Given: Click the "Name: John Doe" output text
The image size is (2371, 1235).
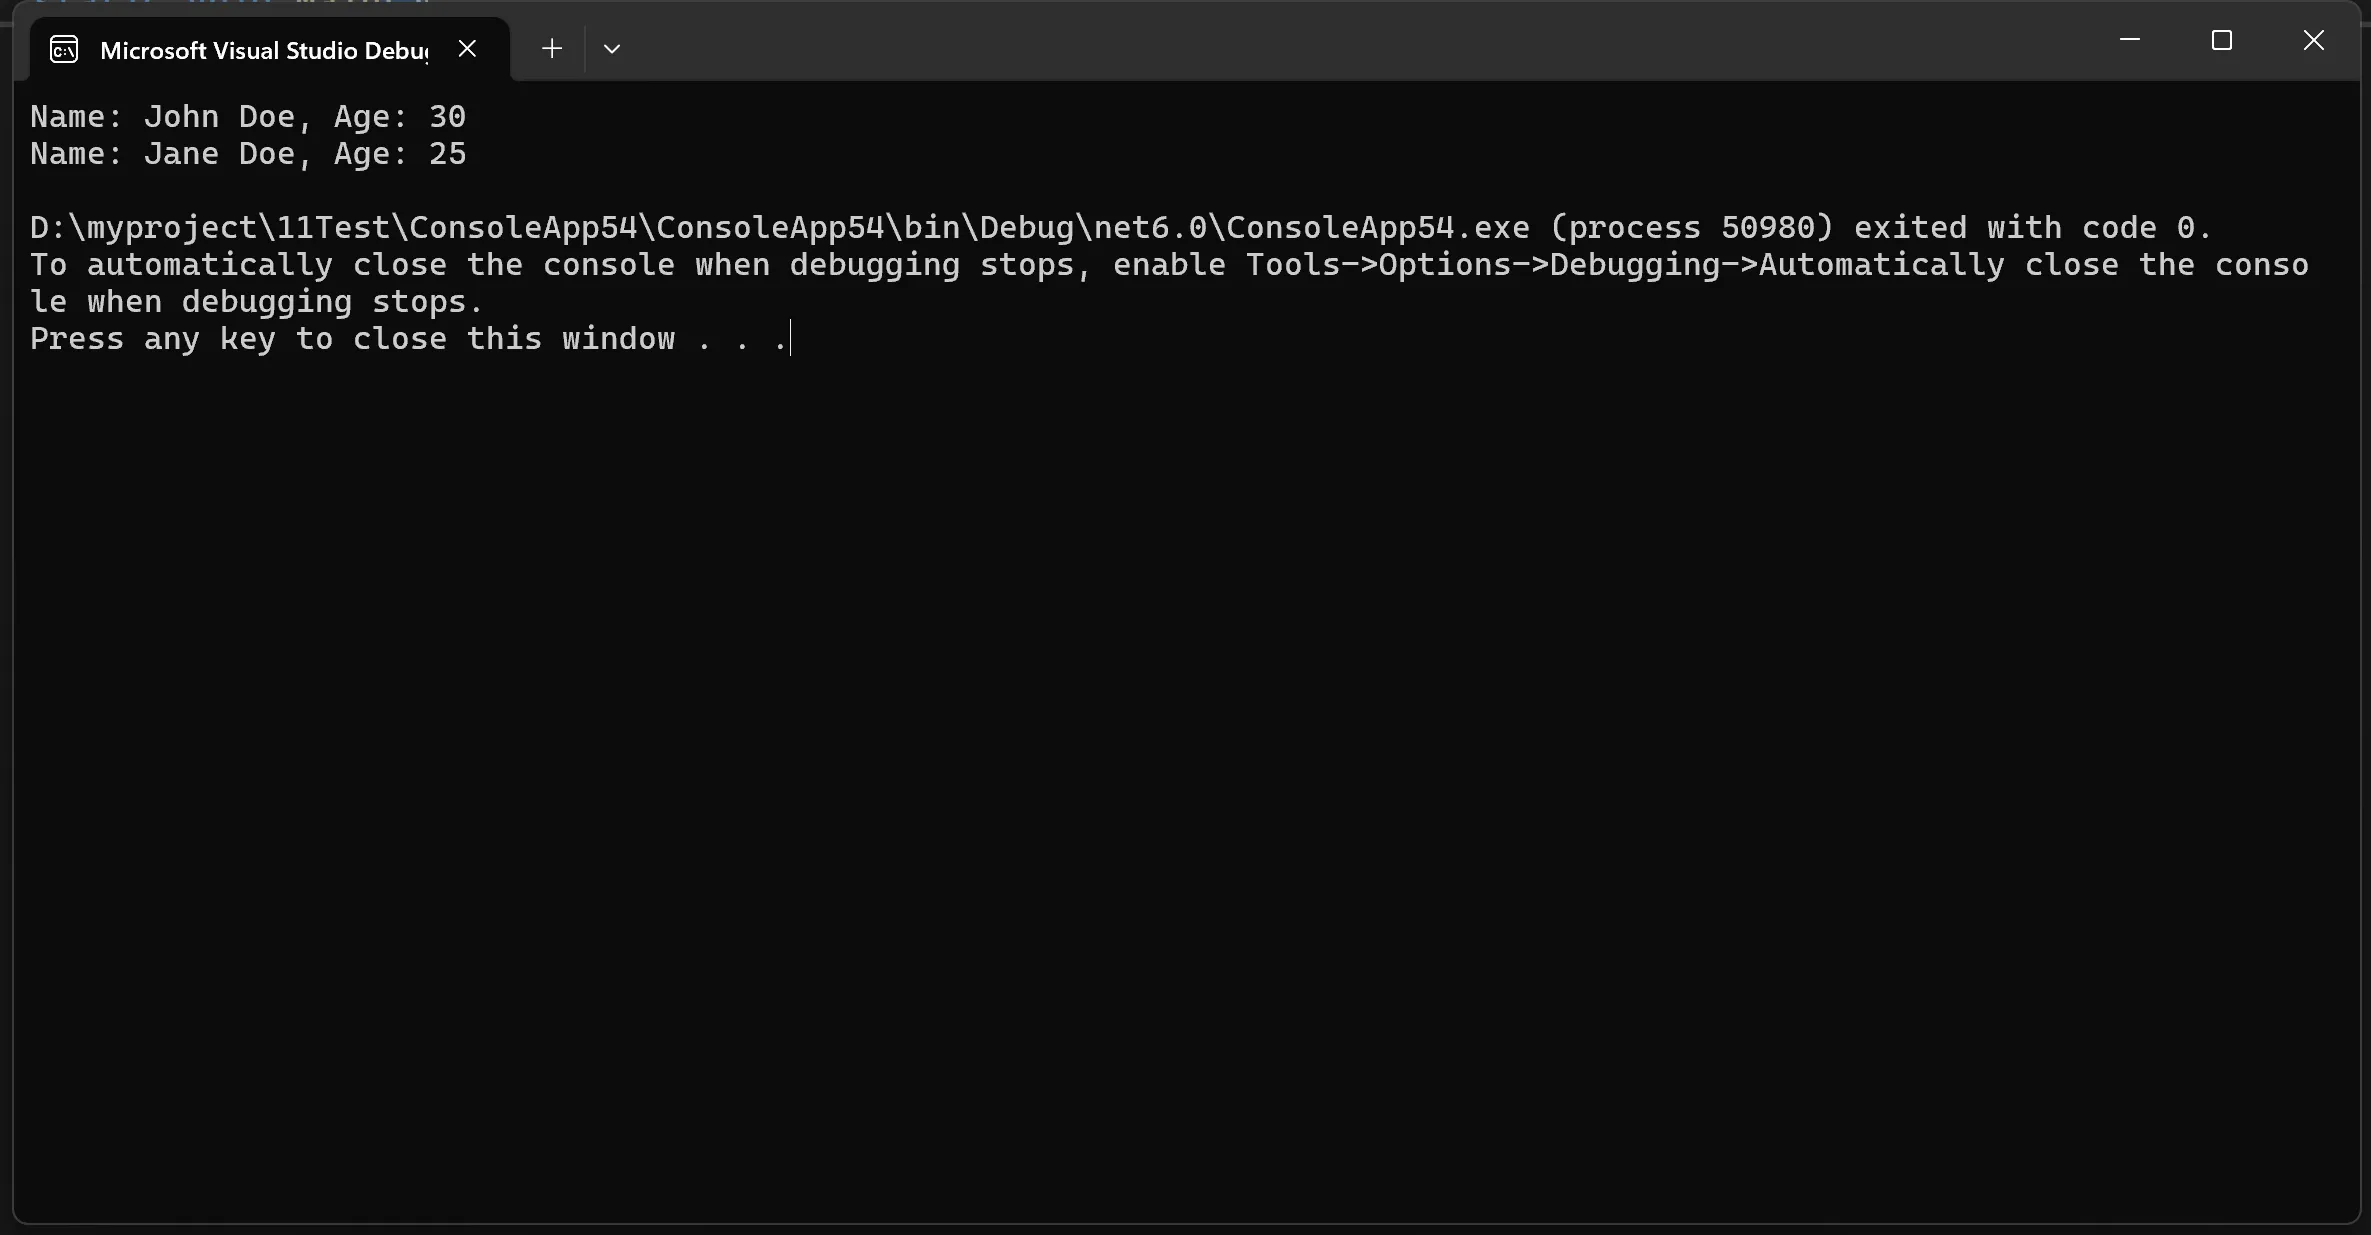Looking at the screenshot, I should coord(162,117).
